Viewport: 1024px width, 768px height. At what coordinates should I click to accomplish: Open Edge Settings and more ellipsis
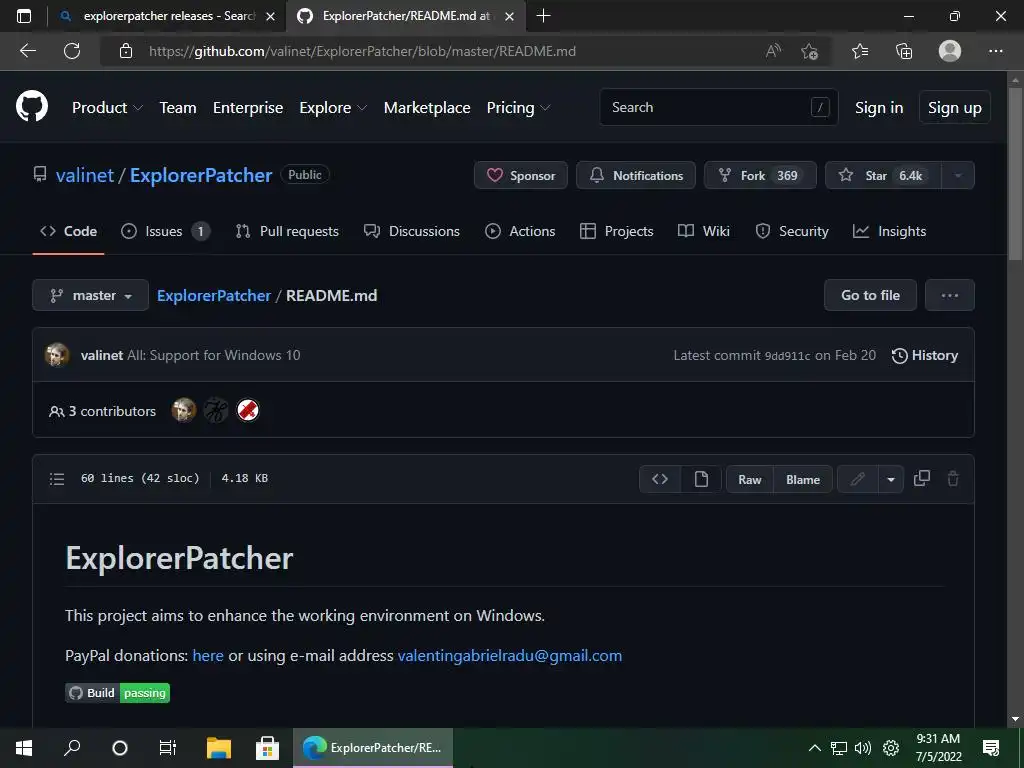tap(995, 51)
